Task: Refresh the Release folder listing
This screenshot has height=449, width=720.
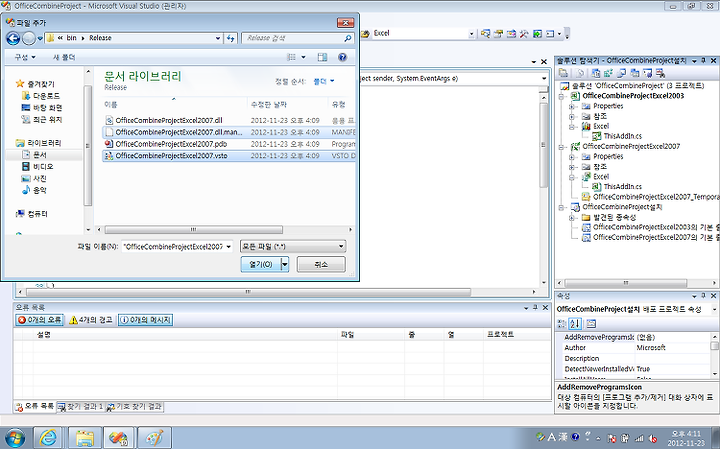Action: click(x=231, y=38)
